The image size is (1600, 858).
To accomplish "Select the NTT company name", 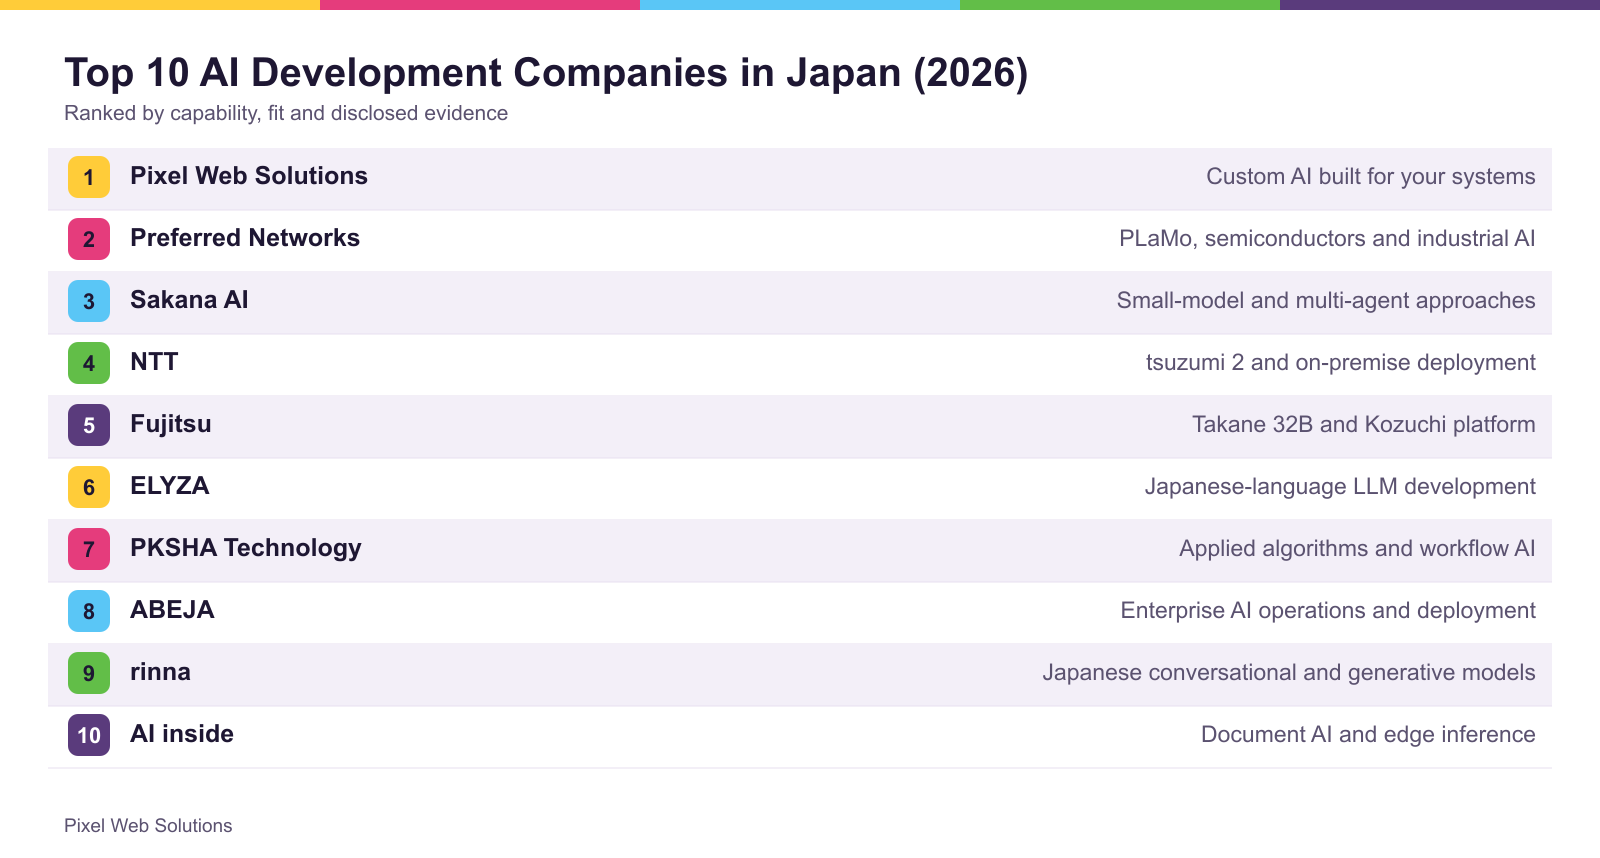I will click(x=154, y=362).
